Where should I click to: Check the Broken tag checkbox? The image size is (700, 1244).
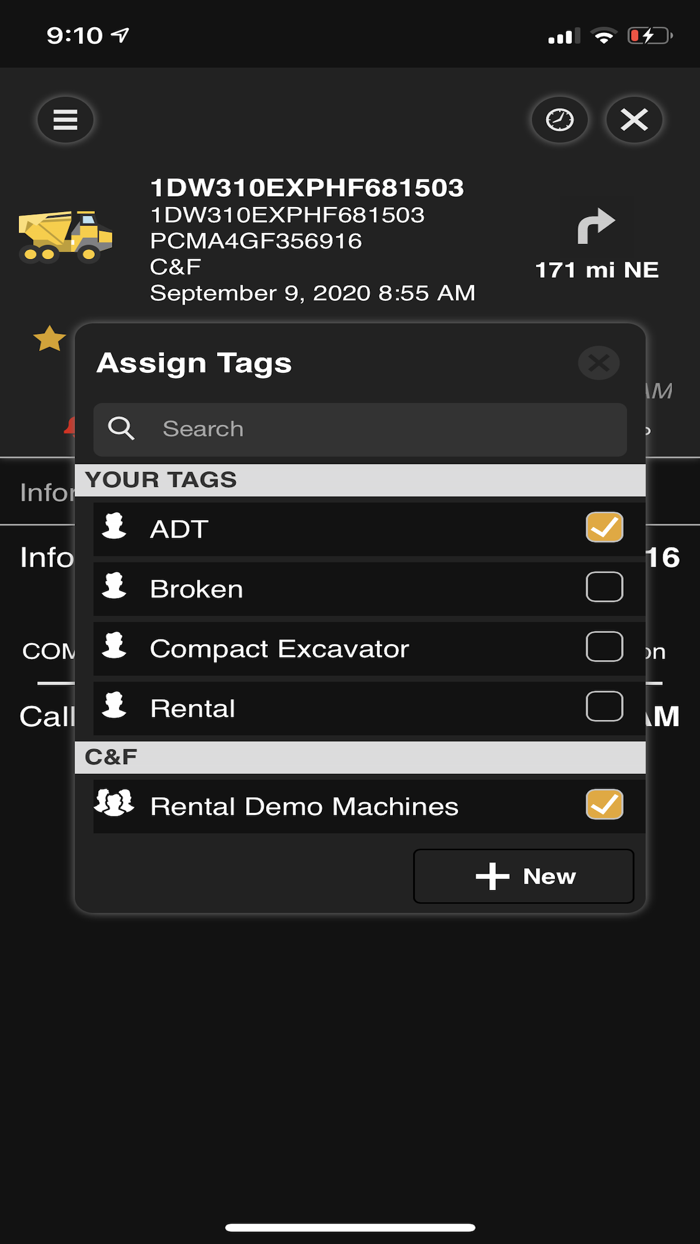(x=604, y=587)
